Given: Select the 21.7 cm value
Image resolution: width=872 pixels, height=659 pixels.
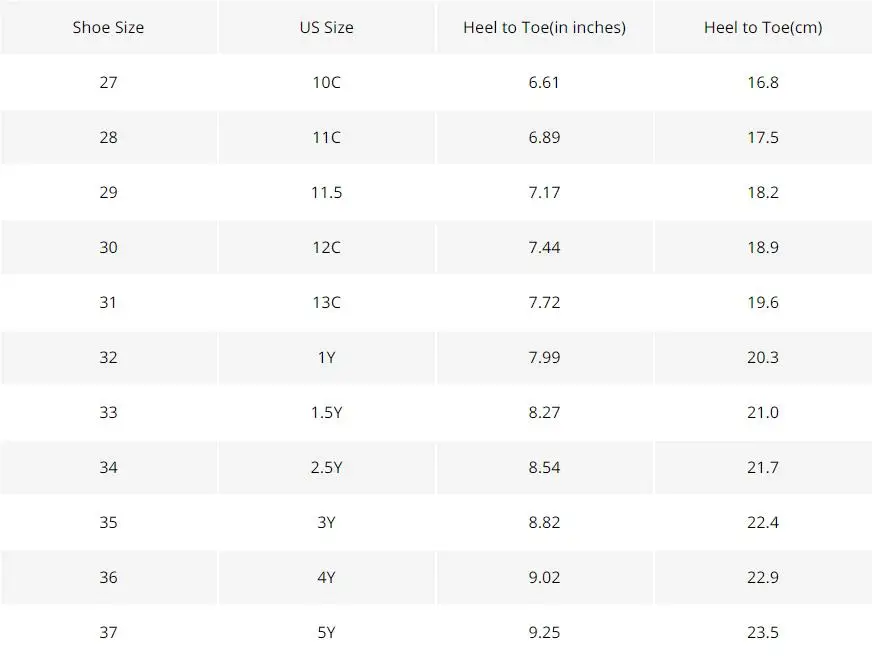Looking at the screenshot, I should 763,468.
